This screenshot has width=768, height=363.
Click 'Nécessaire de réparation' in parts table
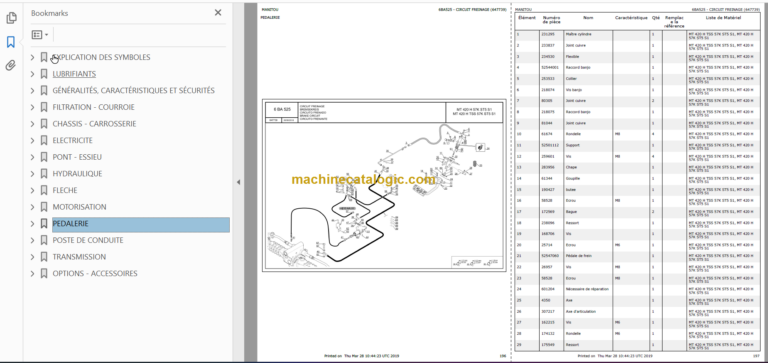pos(587,289)
